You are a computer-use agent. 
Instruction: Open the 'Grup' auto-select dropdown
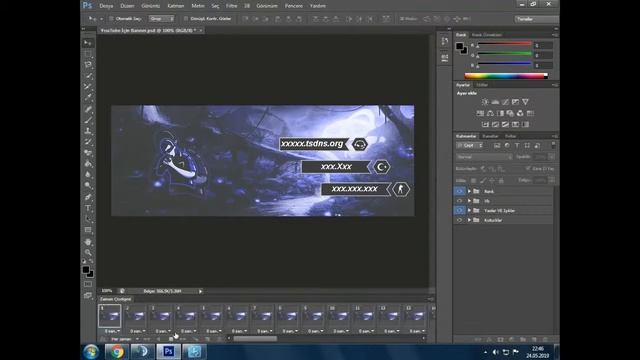[x=161, y=19]
